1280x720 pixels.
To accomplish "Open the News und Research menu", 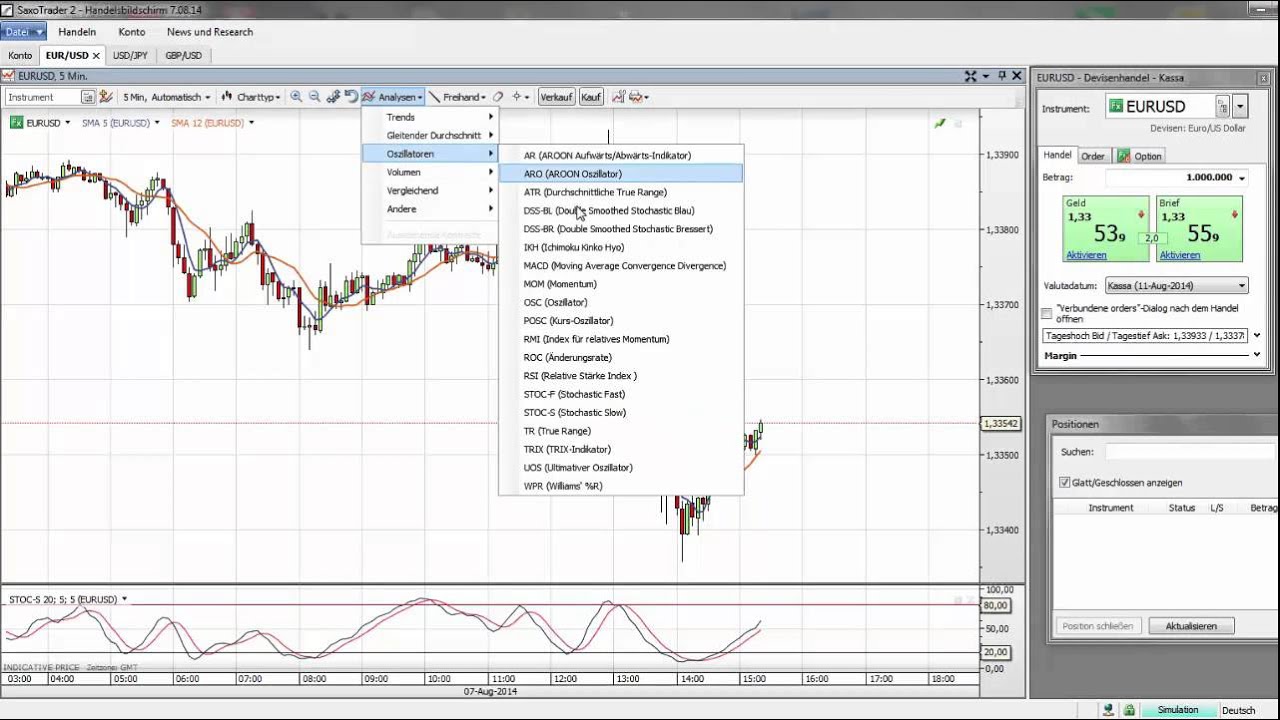I will (x=210, y=32).
